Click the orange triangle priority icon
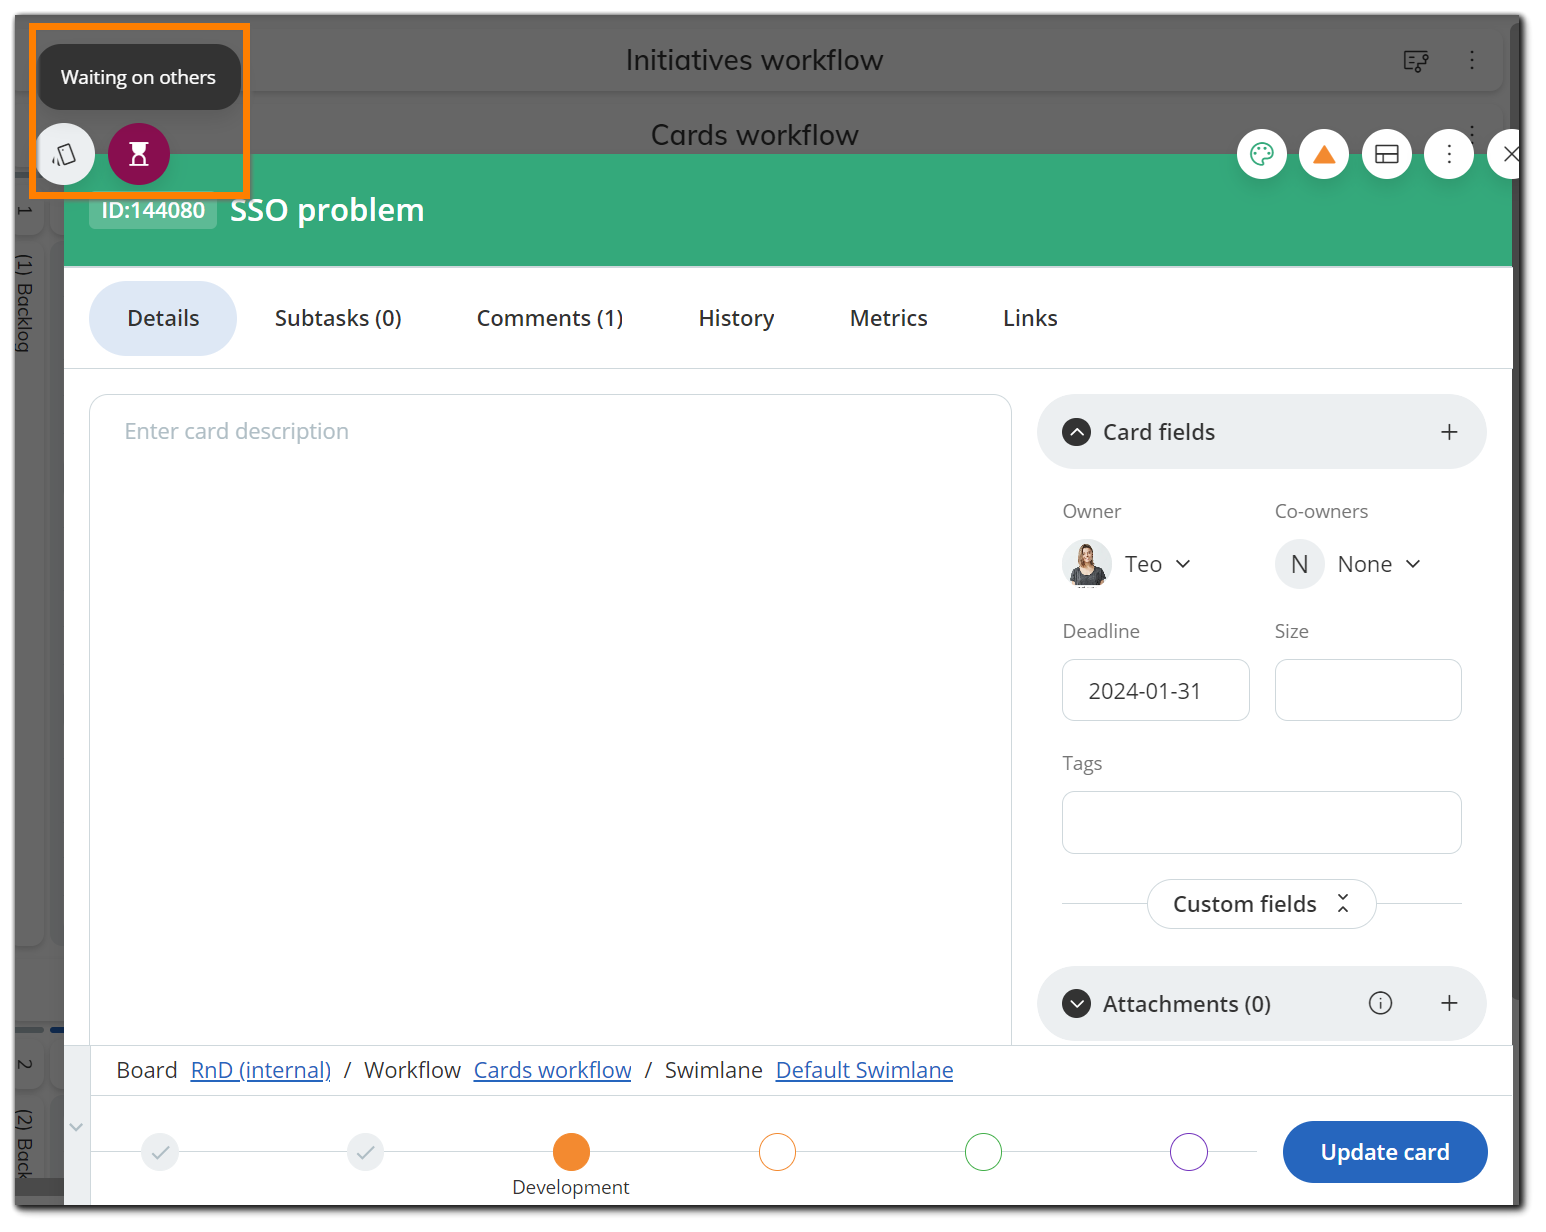Viewport: 1546px width, 1232px height. pyautogui.click(x=1324, y=154)
